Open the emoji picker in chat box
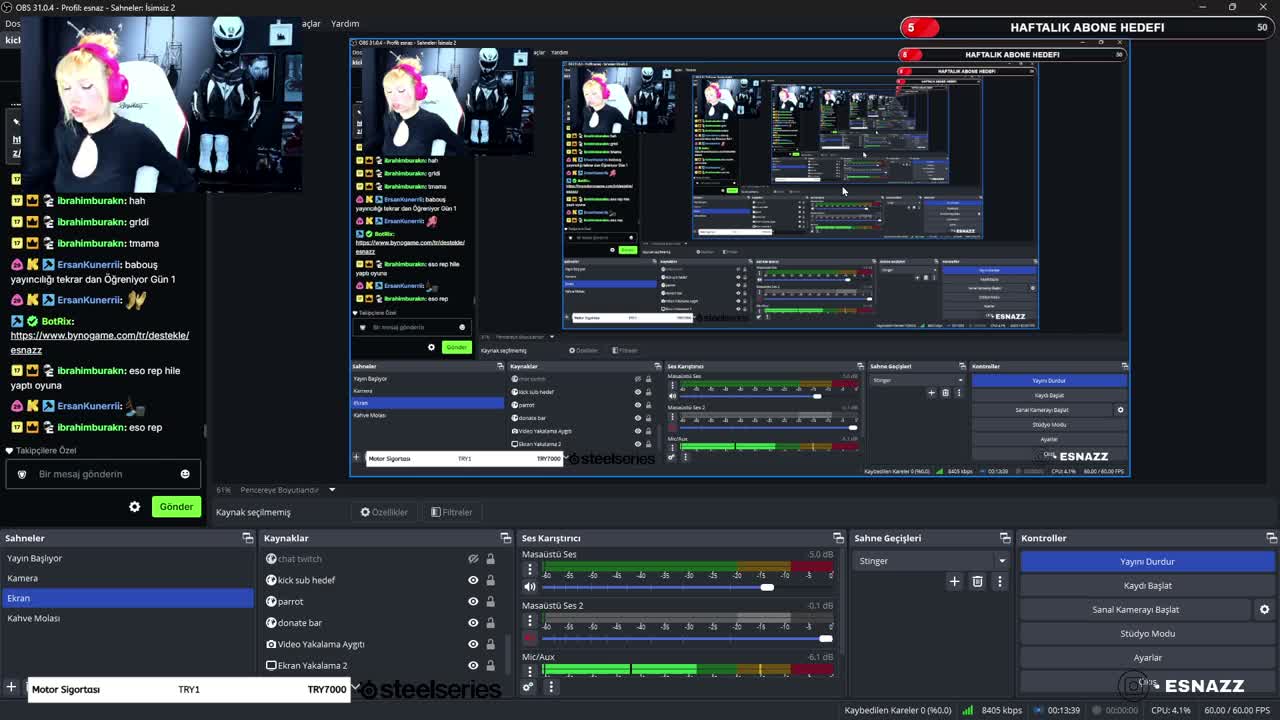The height and width of the screenshot is (720, 1280). click(x=185, y=474)
